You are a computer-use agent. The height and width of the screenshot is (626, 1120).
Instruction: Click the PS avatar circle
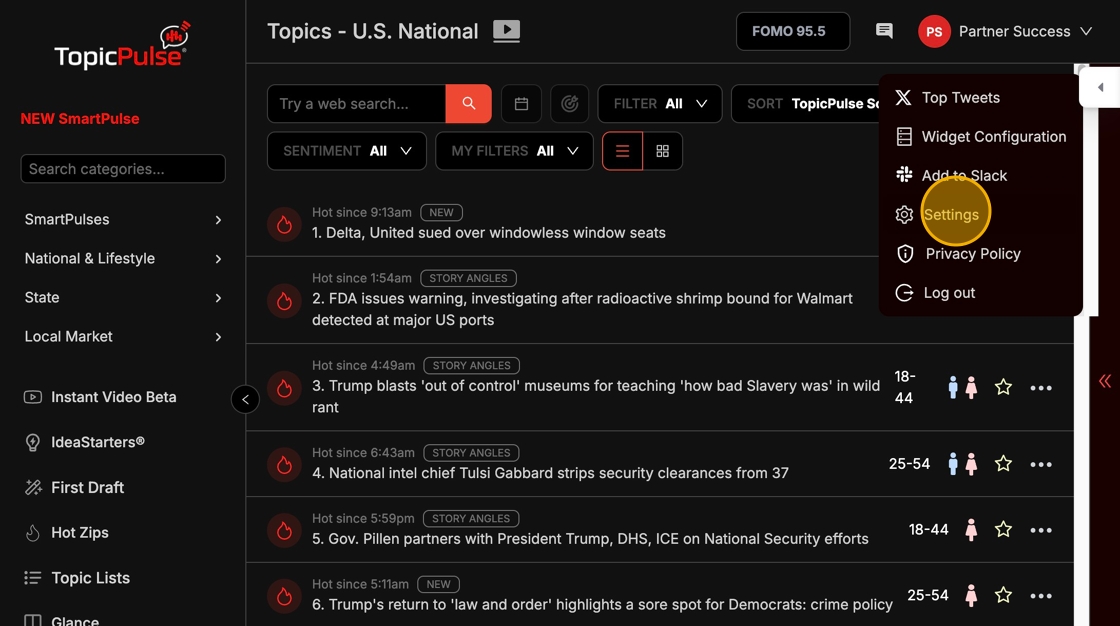tap(934, 31)
